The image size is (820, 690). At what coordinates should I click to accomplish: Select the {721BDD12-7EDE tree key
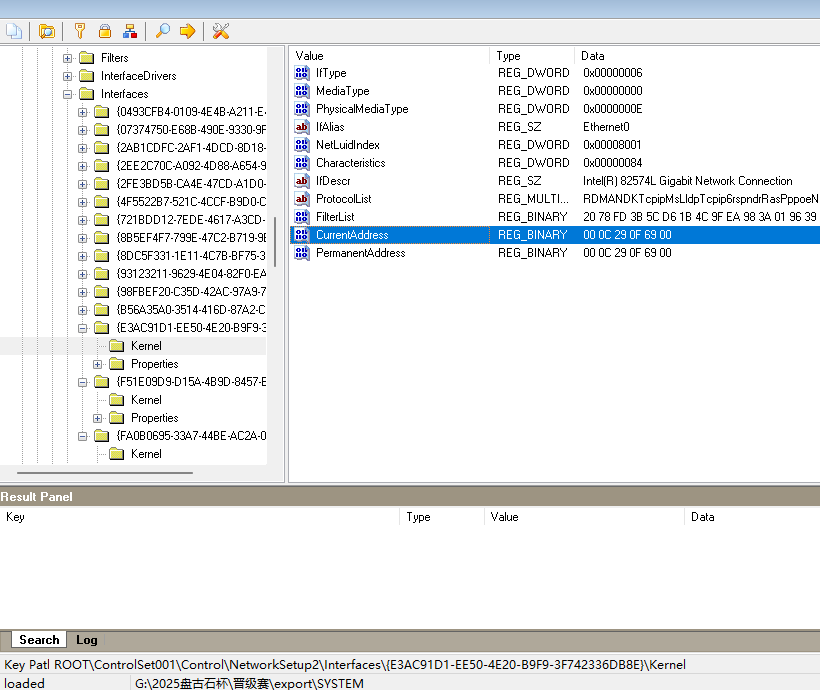tap(191, 220)
